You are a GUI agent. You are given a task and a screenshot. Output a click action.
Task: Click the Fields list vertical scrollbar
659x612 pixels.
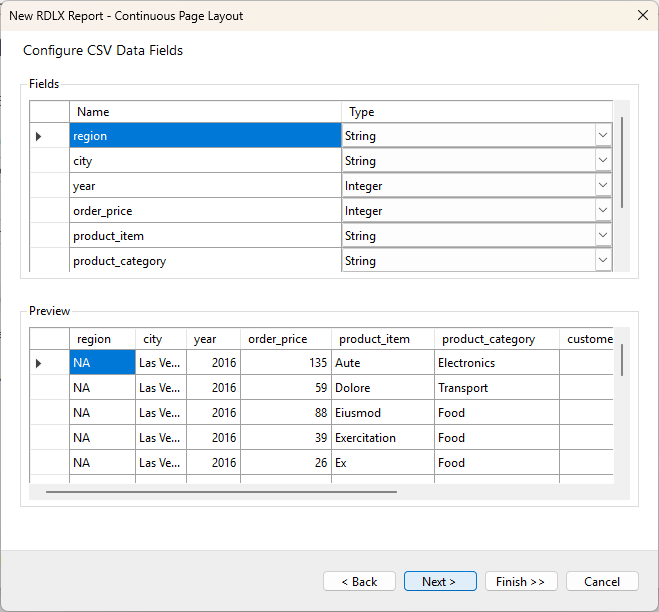(622, 162)
